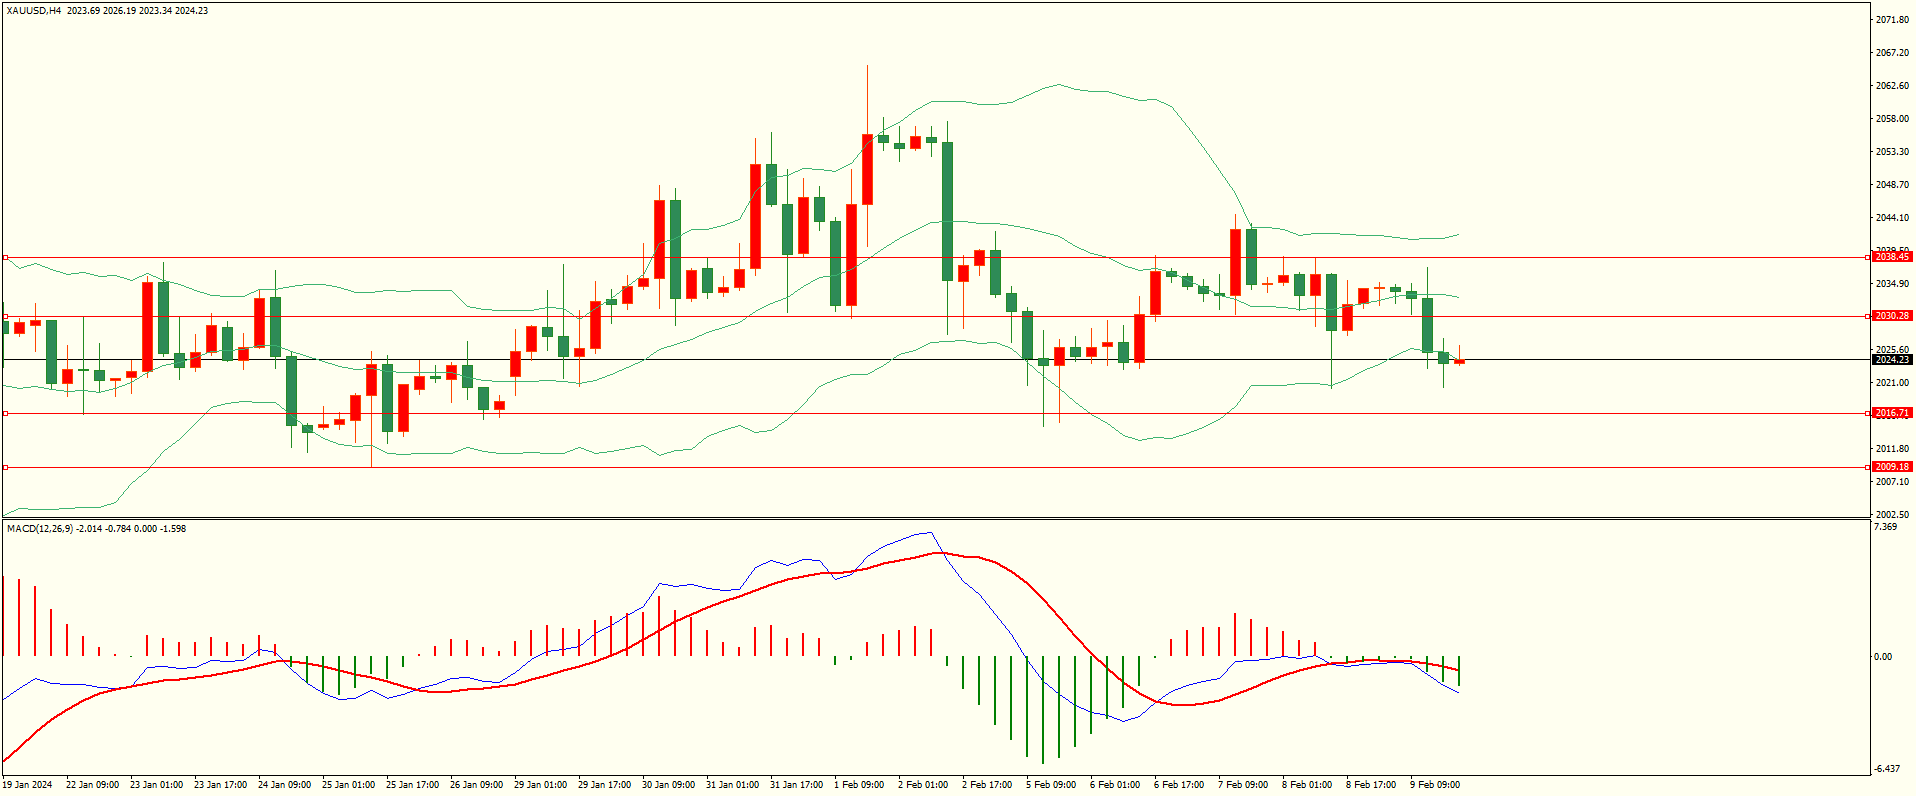Select the 2016.71 horizontal line price tag

point(1892,413)
